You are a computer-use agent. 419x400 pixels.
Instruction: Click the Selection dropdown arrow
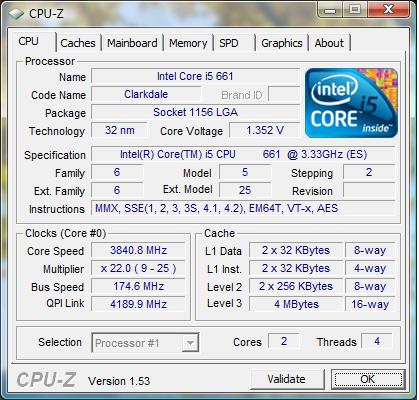tap(190, 343)
